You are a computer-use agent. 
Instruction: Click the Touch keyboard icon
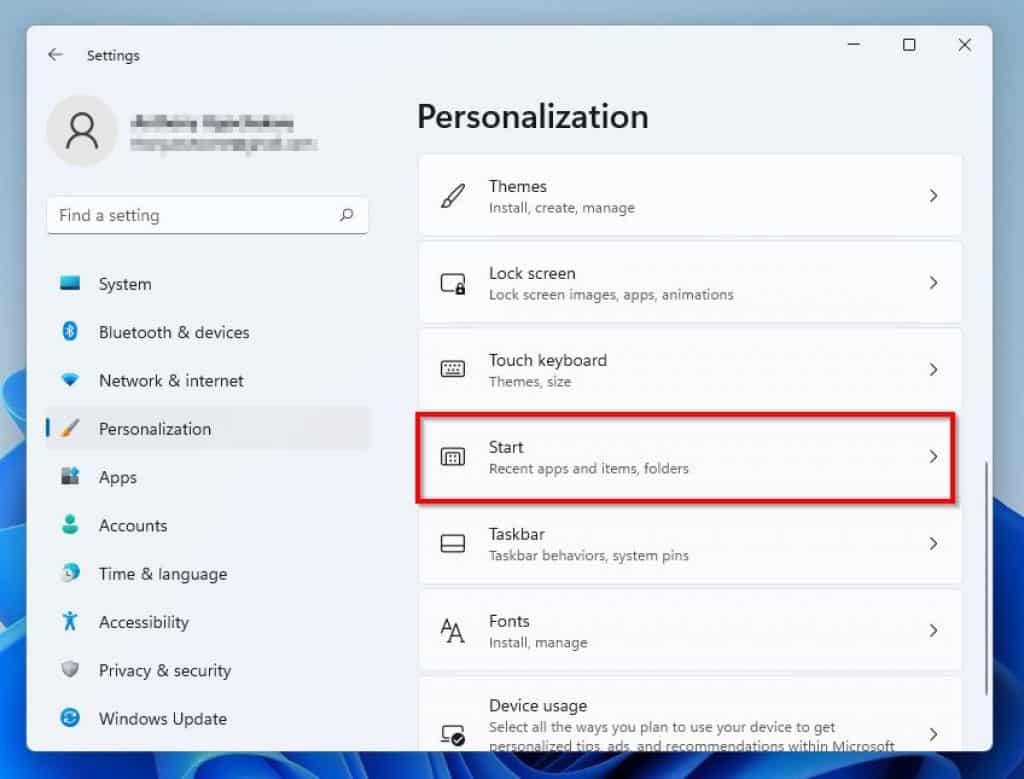click(453, 370)
